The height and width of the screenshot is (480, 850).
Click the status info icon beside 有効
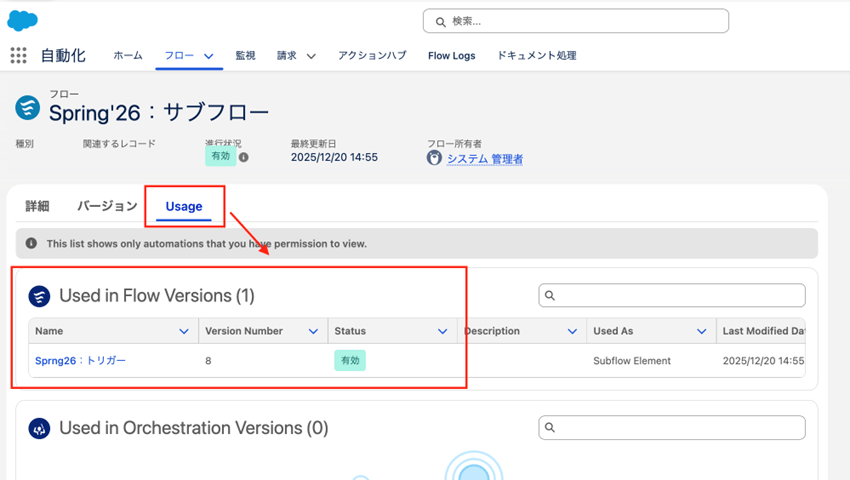(x=244, y=157)
